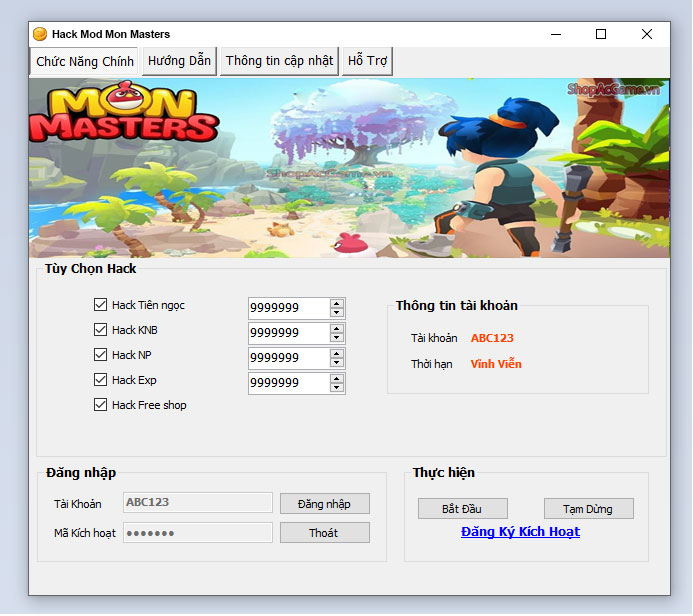Click the Đăng nhập button
693x616 pixels.
click(325, 504)
